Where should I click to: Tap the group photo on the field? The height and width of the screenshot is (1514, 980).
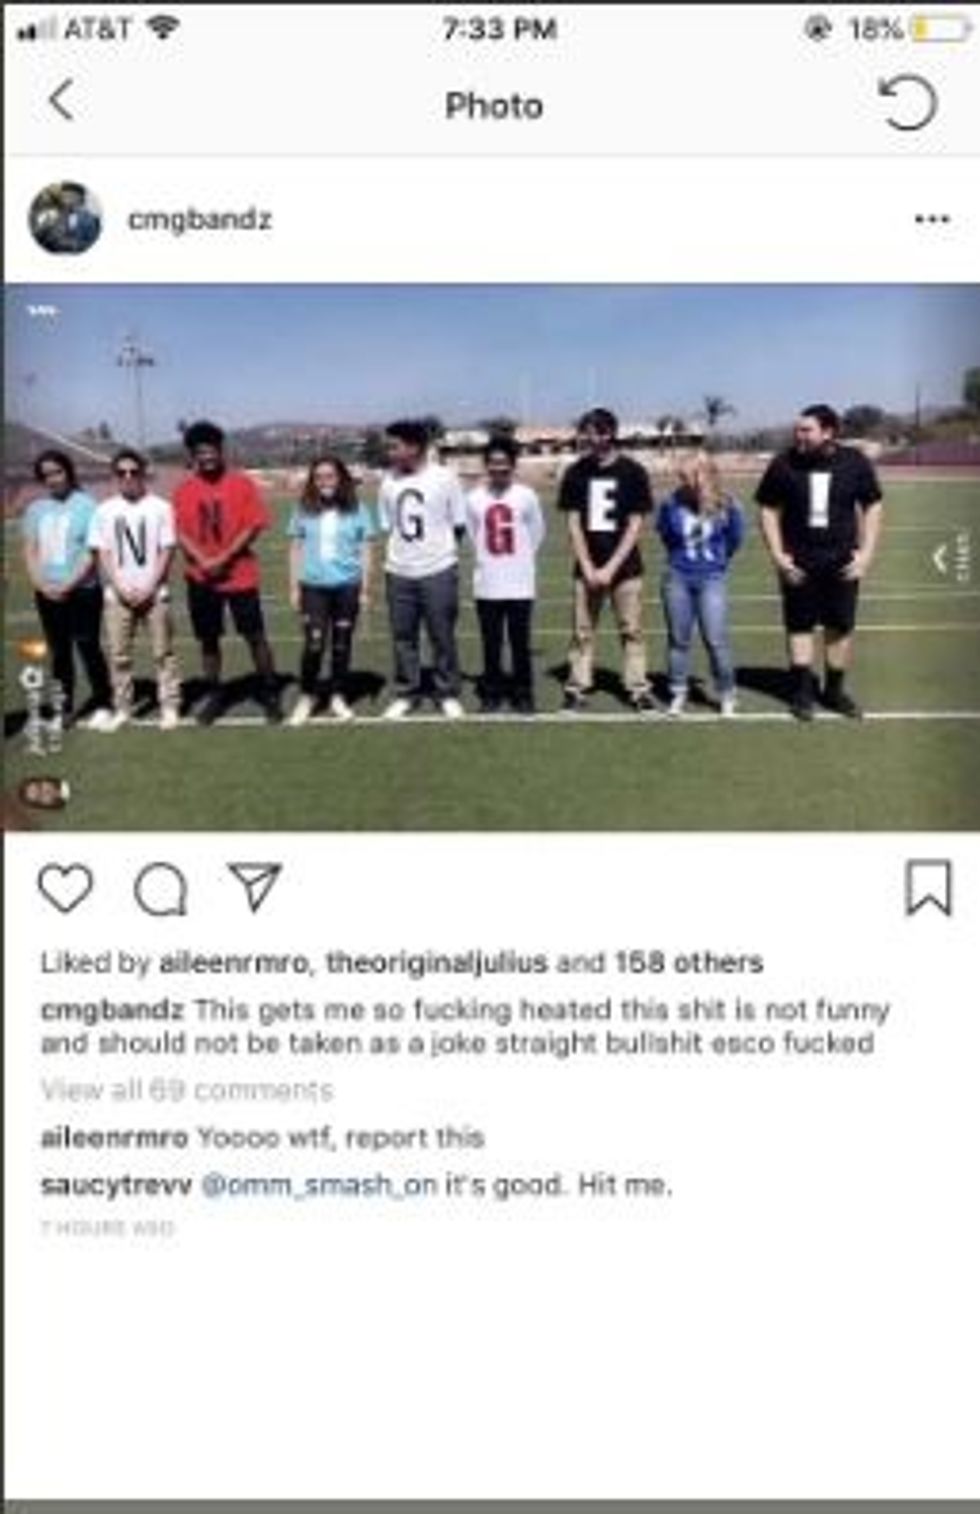(490, 558)
